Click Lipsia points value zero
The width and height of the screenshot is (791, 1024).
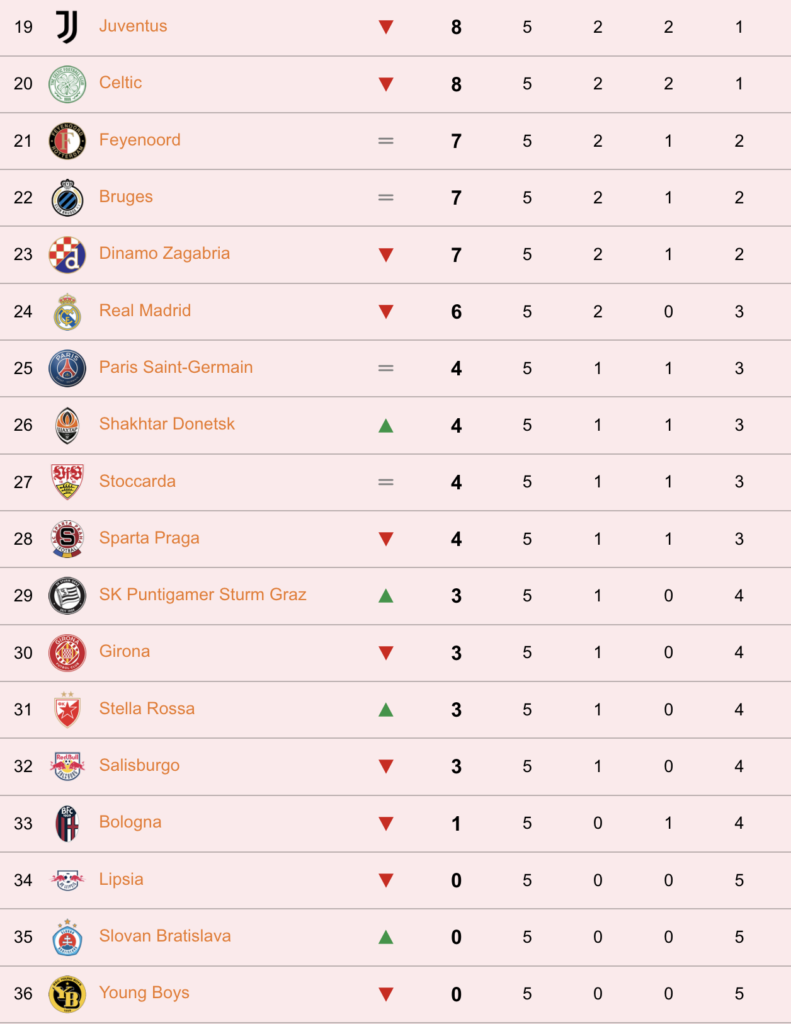pos(457,880)
